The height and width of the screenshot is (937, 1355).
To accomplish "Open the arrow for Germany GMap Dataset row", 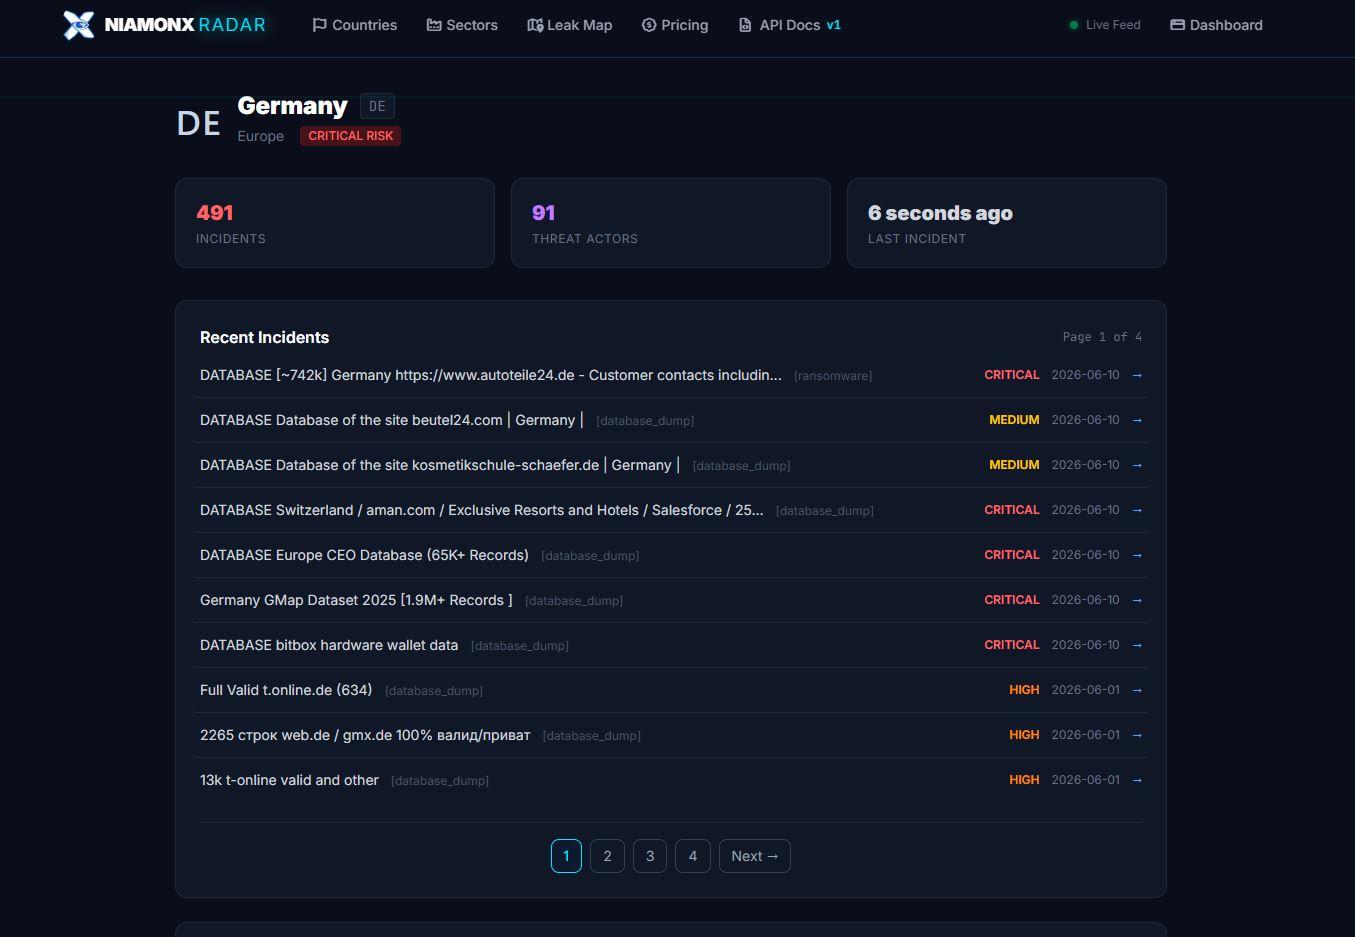I will pos(1137,600).
